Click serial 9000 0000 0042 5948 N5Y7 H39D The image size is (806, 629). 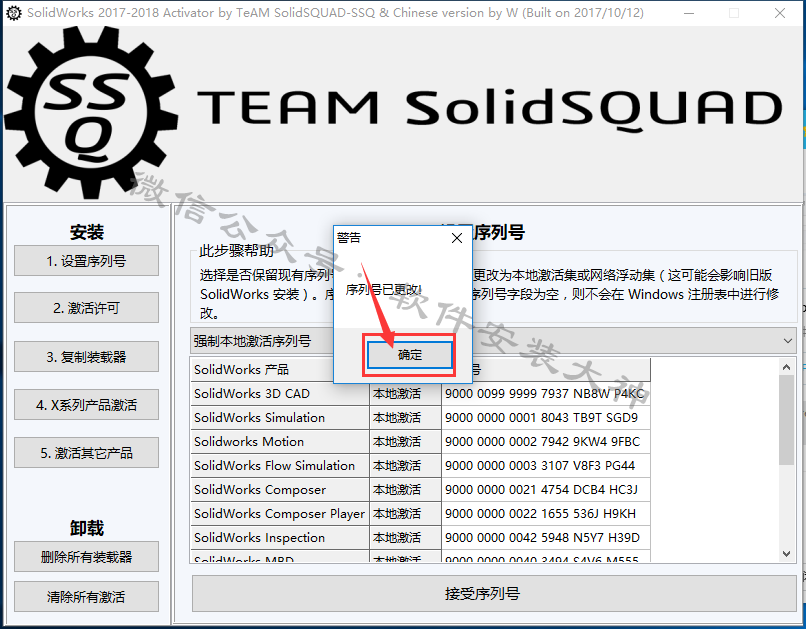coord(545,538)
